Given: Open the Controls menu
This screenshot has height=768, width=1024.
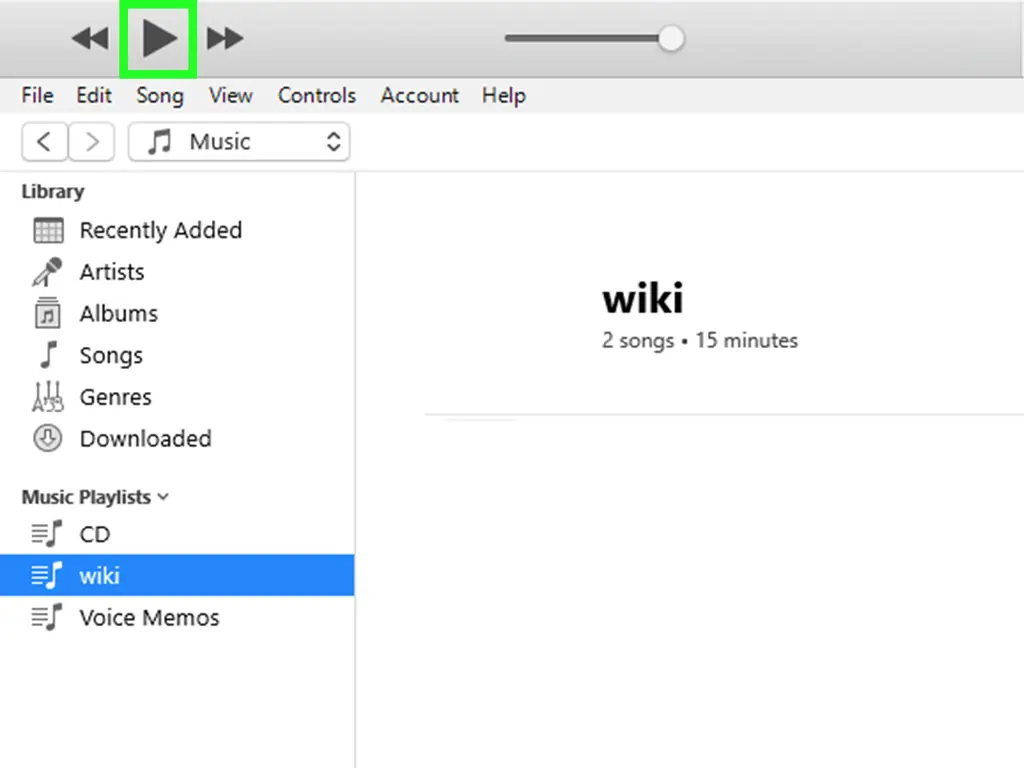Looking at the screenshot, I should 316,96.
